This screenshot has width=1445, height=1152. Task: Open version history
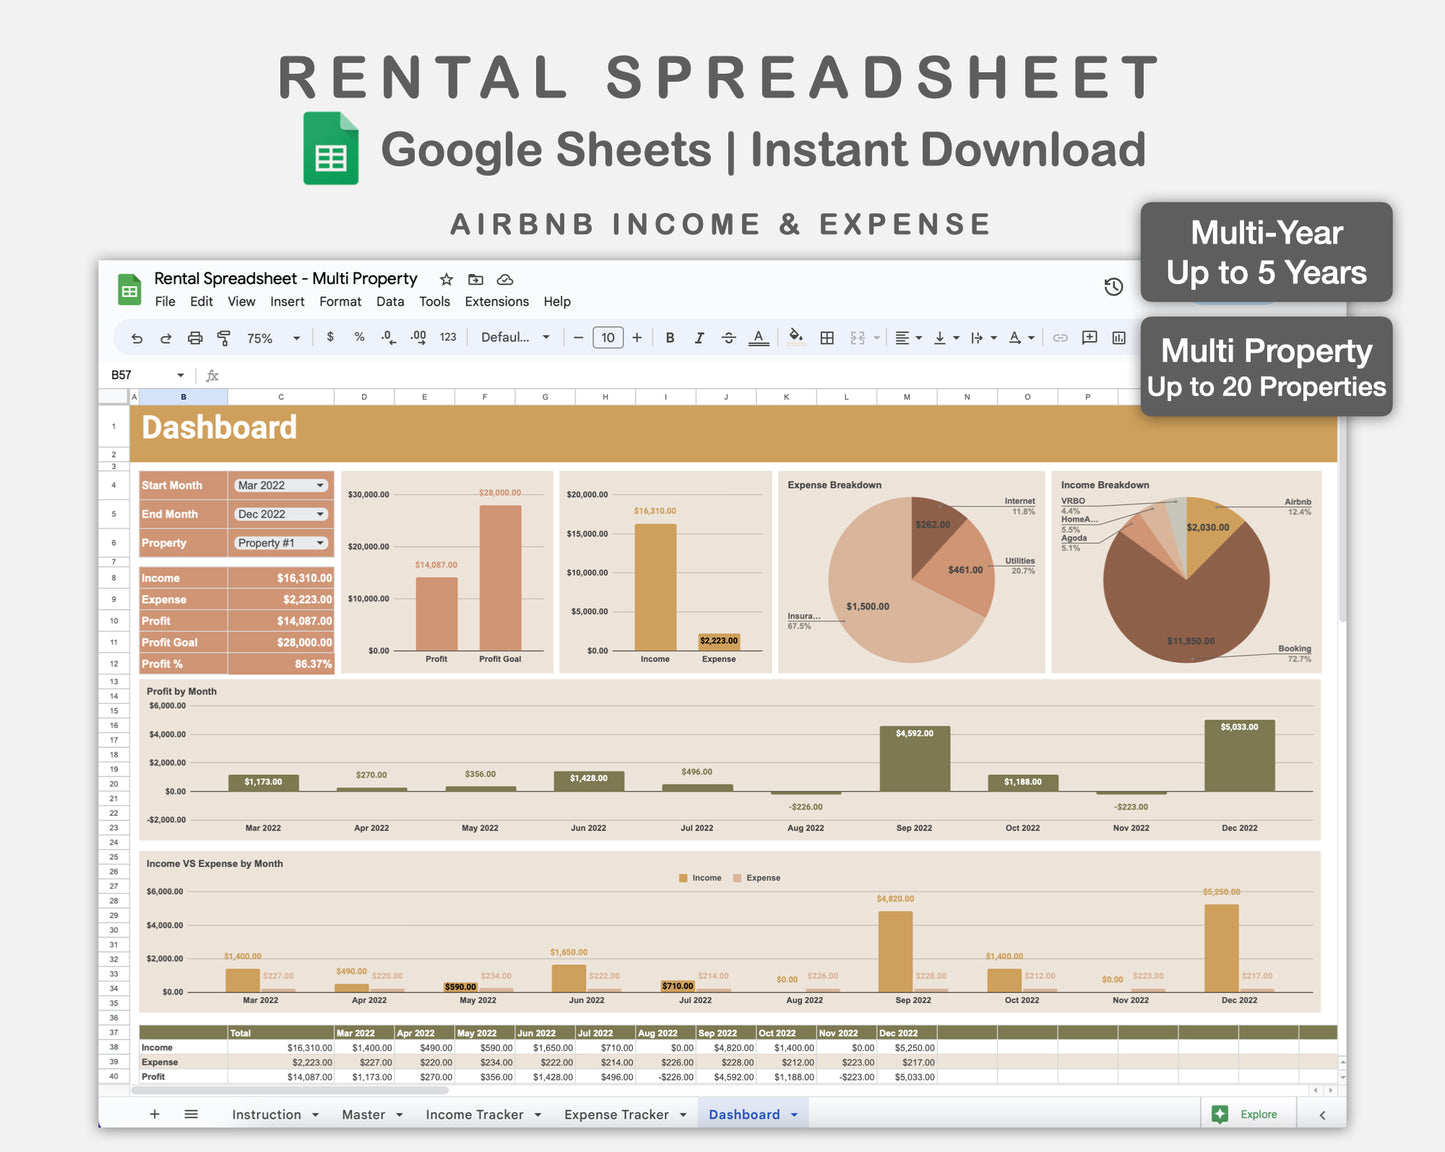point(1113,287)
